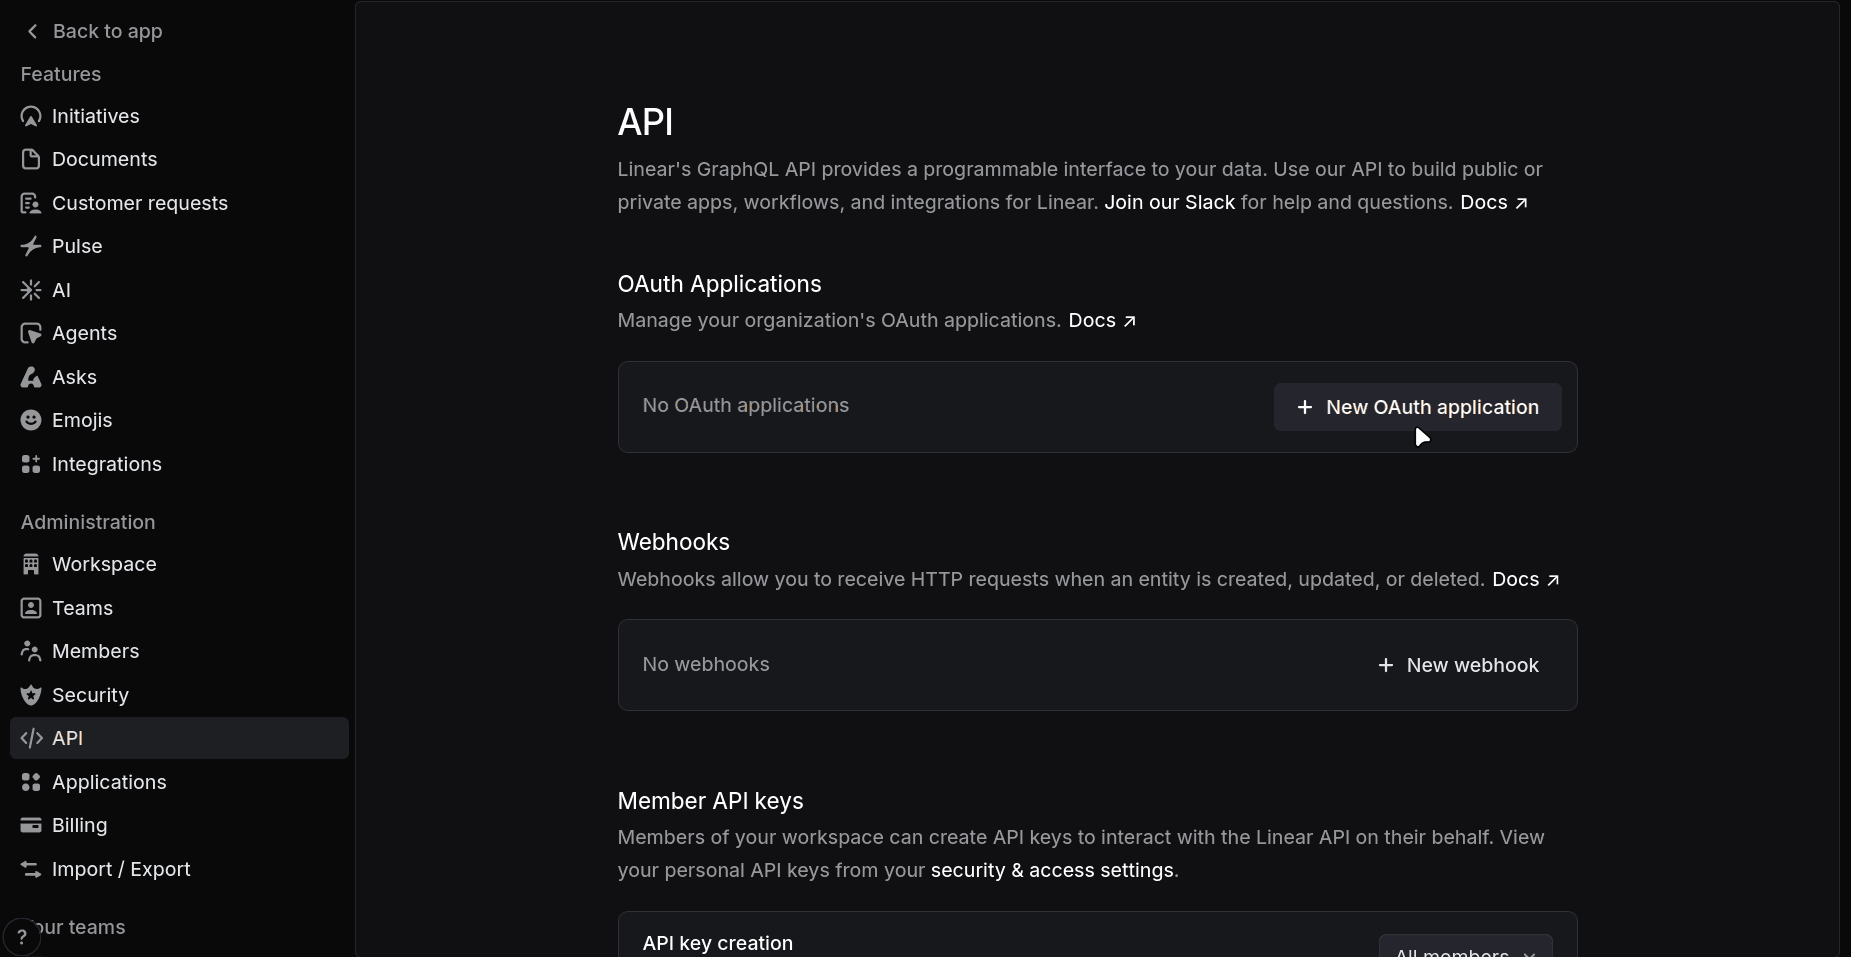This screenshot has width=1851, height=957.
Task: Click the Members people icon
Action: coord(31,651)
